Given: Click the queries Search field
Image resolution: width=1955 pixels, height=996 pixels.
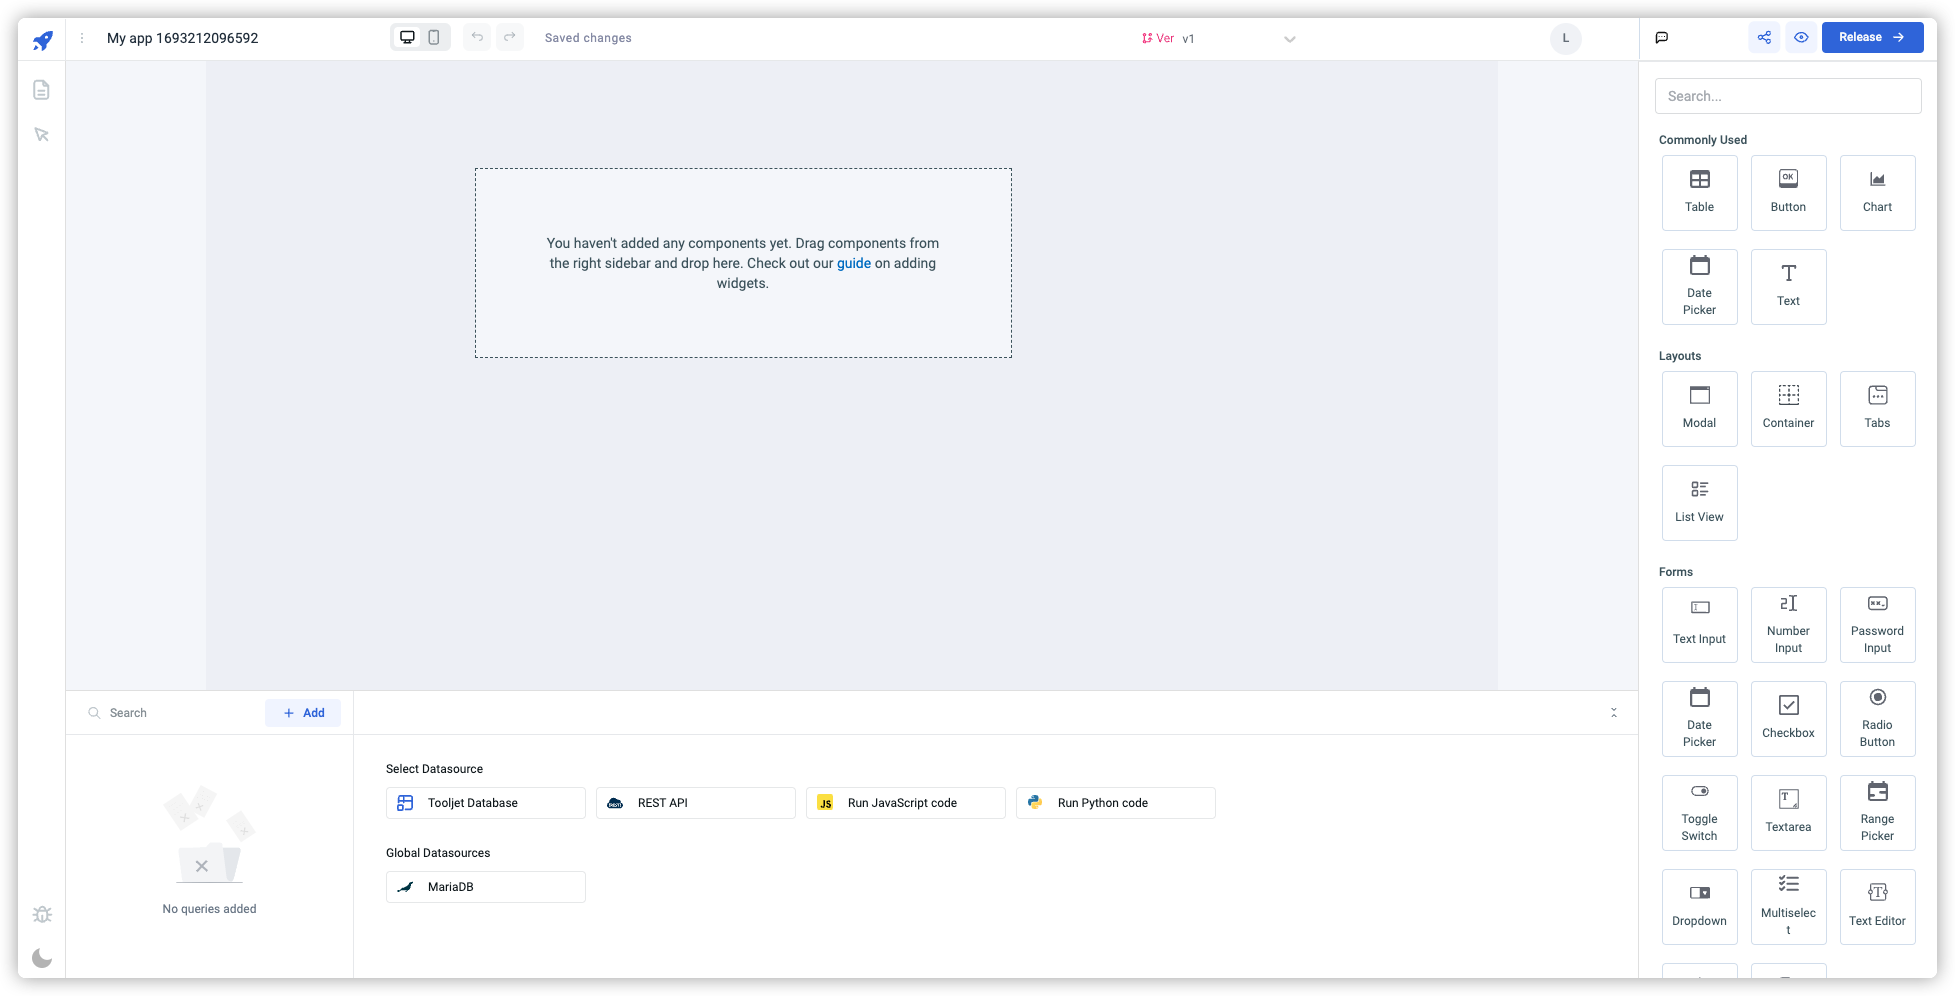Looking at the screenshot, I should pyautogui.click(x=170, y=713).
